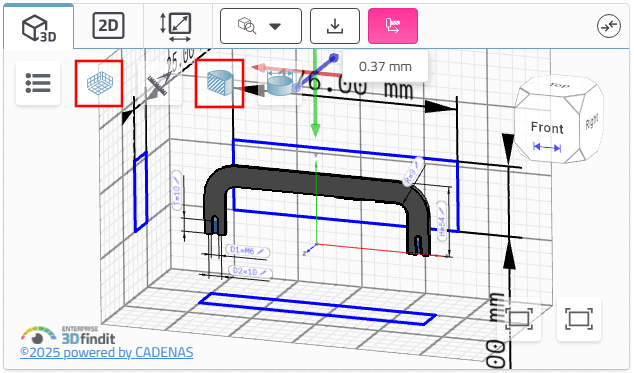The image size is (634, 373).
Task: Select the cylinder dimension measurement icon
Action: pyautogui.click(x=280, y=84)
